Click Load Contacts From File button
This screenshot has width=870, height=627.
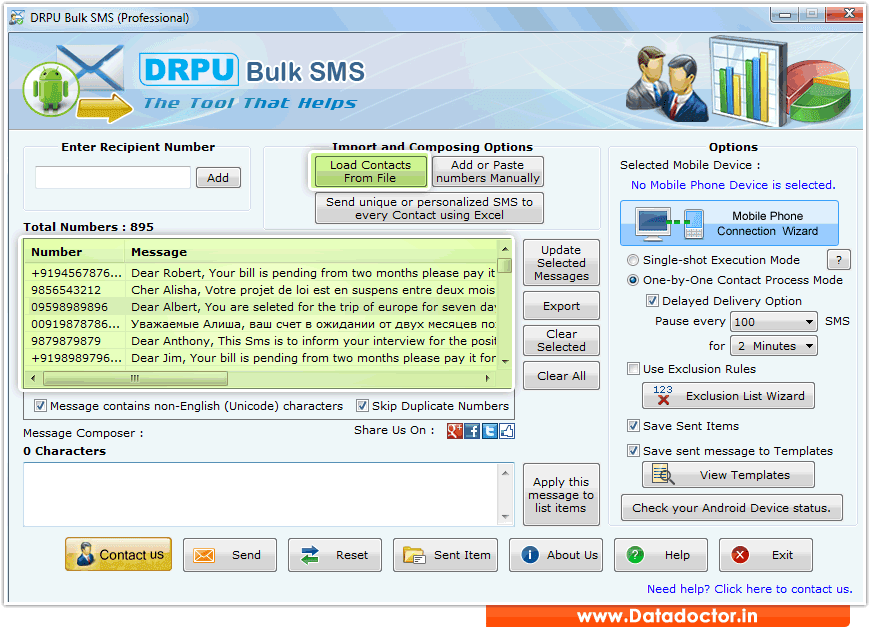click(x=370, y=171)
